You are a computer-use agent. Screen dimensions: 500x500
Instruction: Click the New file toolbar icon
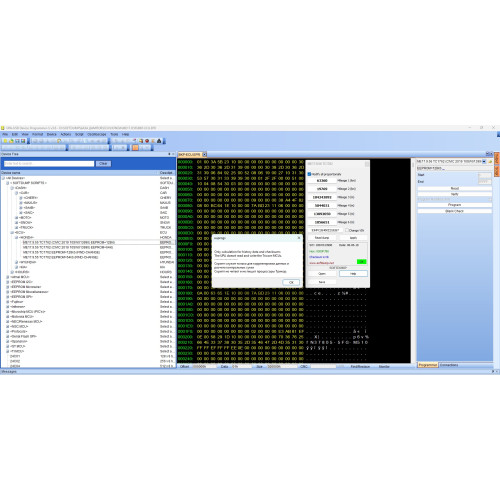coord(5,141)
